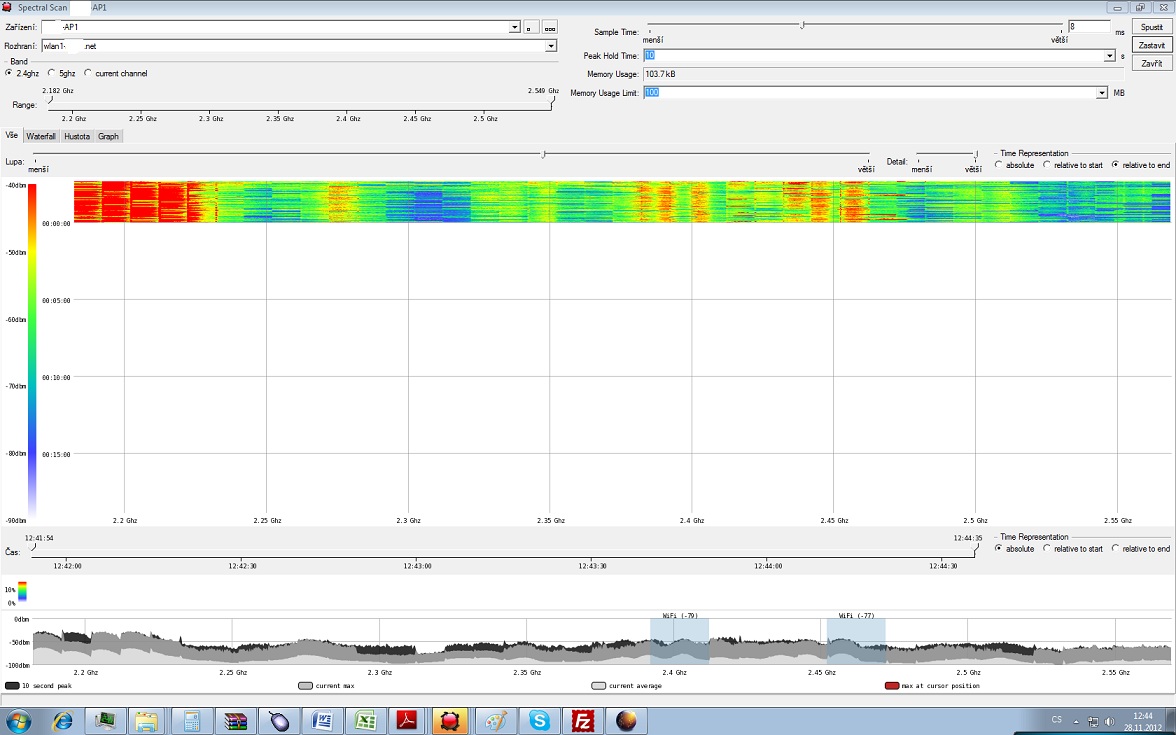Select the 5ghz band radio button

point(52,74)
